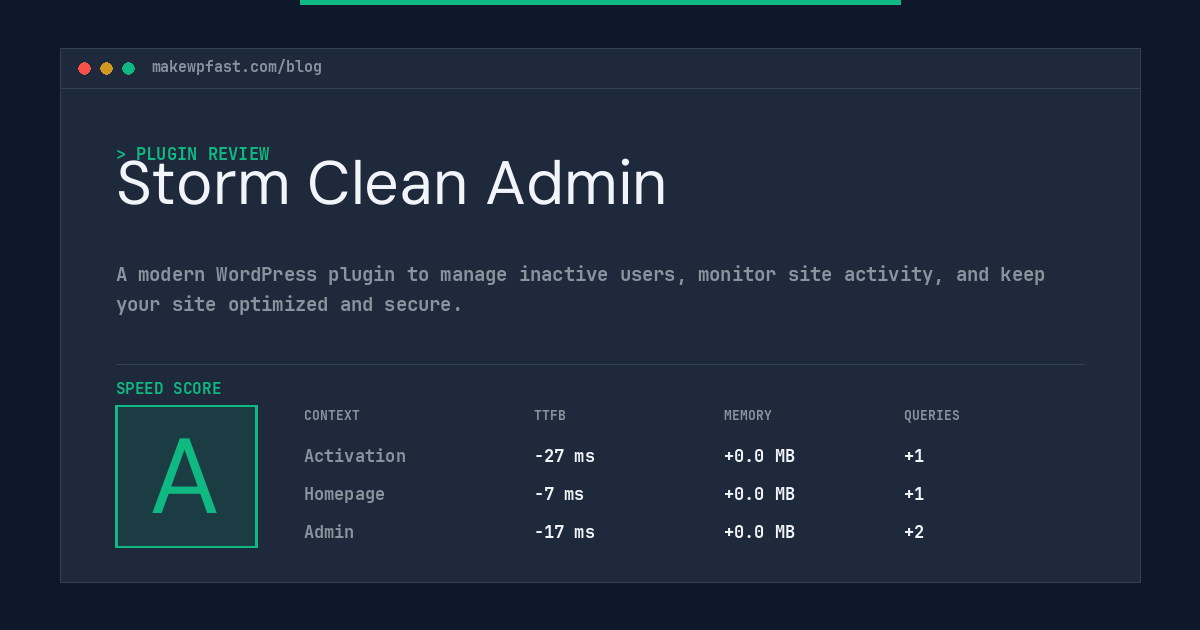Image resolution: width=1200 pixels, height=630 pixels.
Task: Click the plugin description paragraph
Action: (580, 289)
